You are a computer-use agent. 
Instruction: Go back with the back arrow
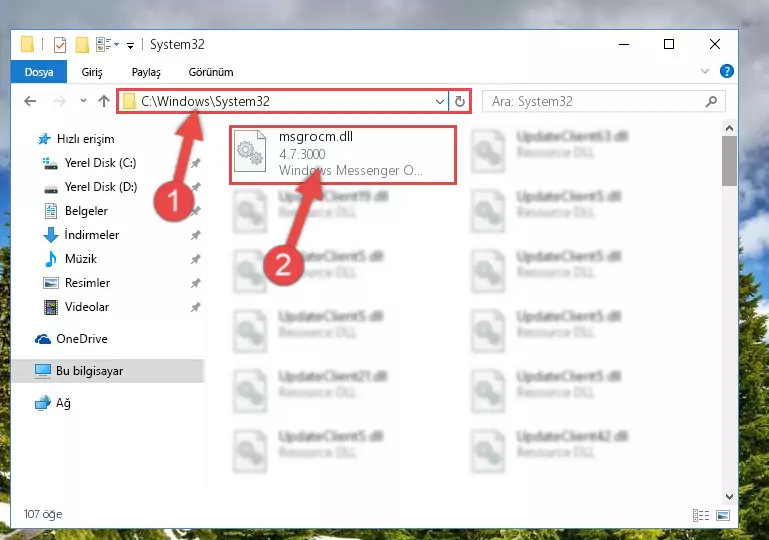coord(30,101)
